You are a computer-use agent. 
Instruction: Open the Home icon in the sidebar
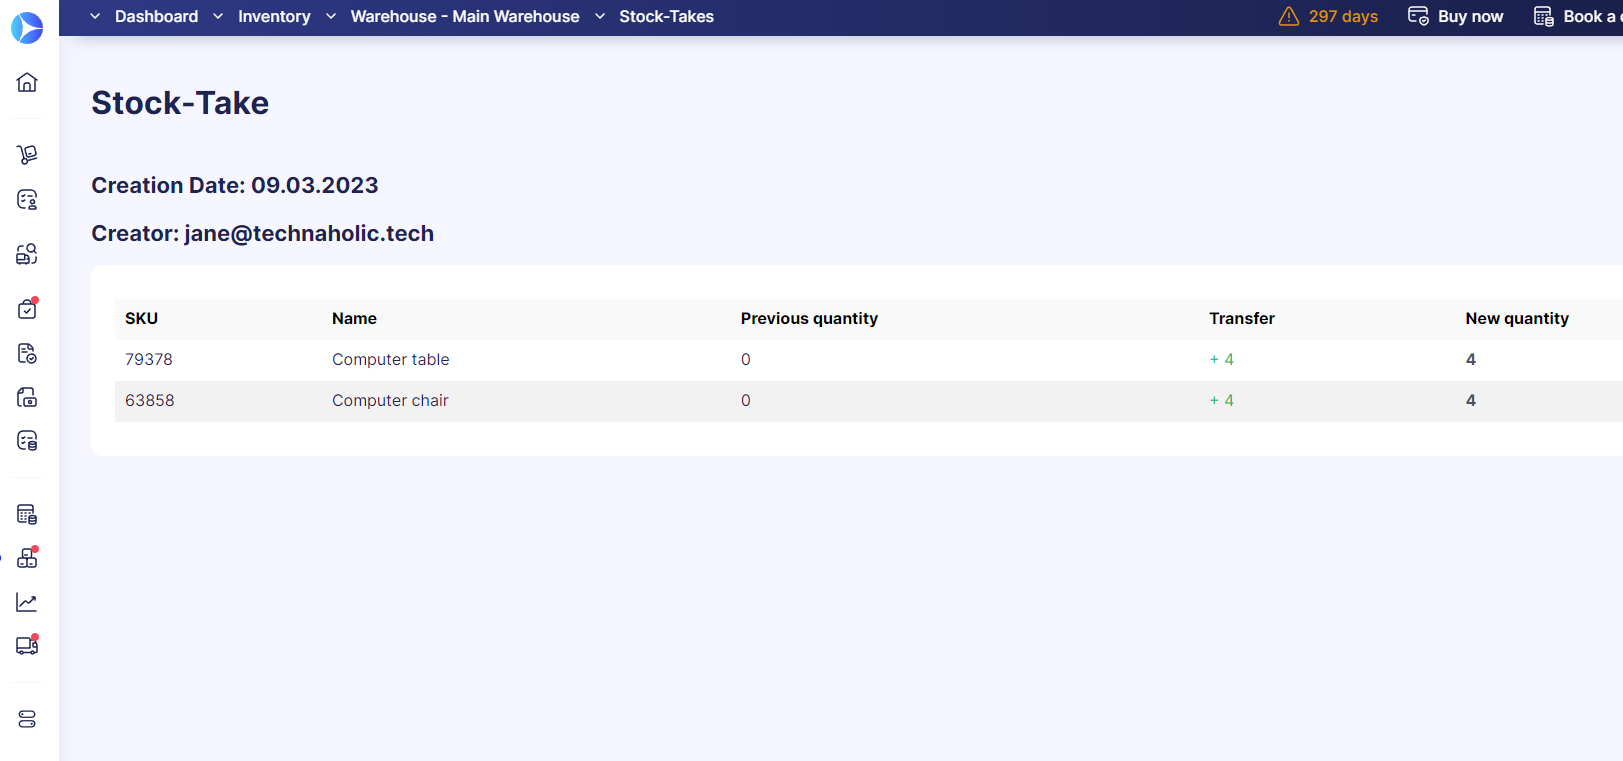pyautogui.click(x=27, y=82)
